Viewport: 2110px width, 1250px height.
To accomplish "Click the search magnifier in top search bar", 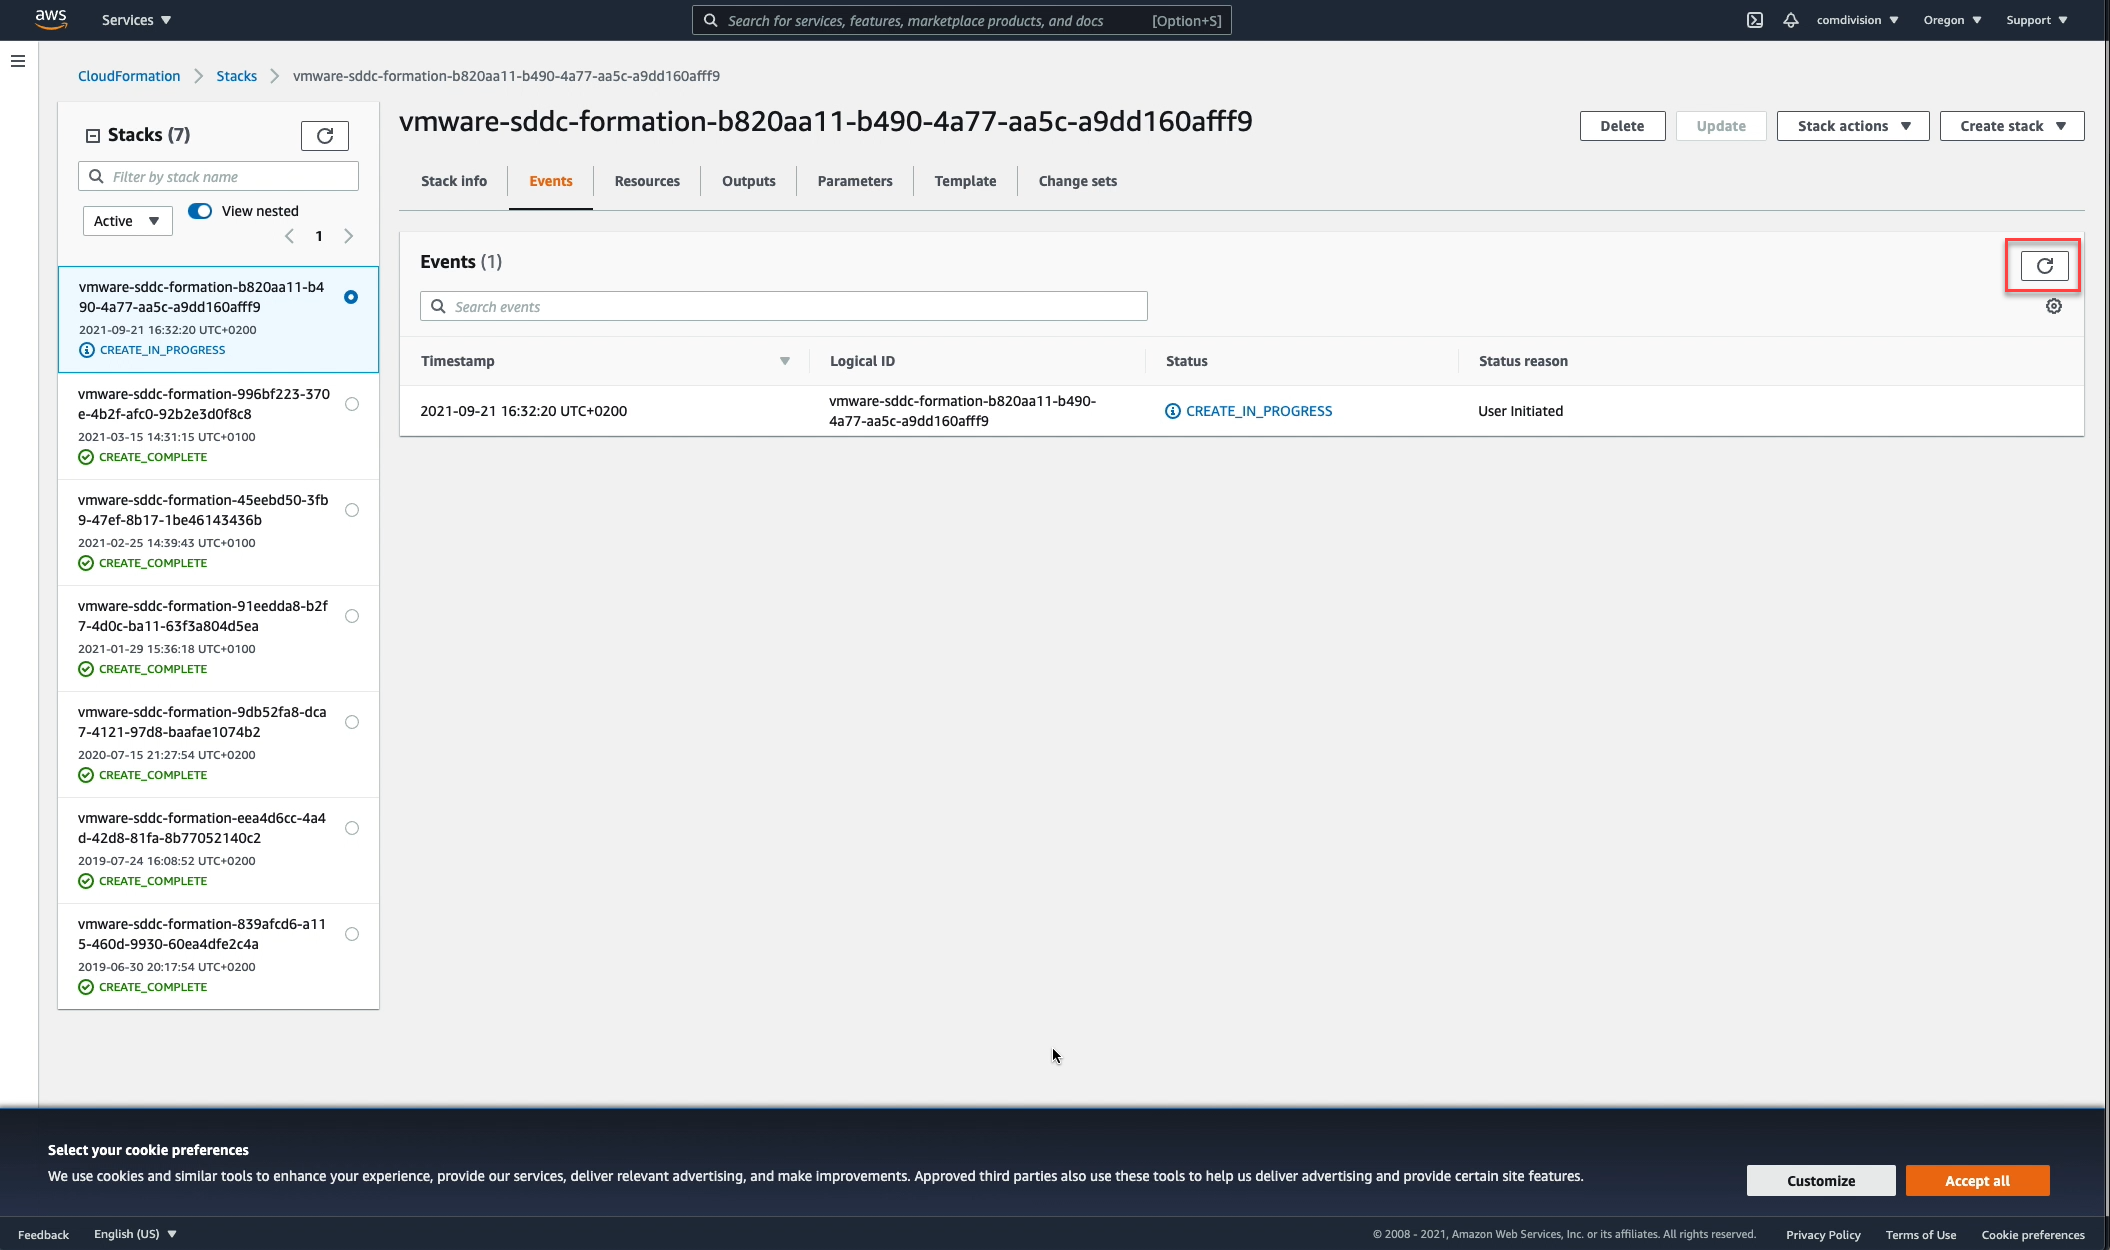I will click(710, 20).
